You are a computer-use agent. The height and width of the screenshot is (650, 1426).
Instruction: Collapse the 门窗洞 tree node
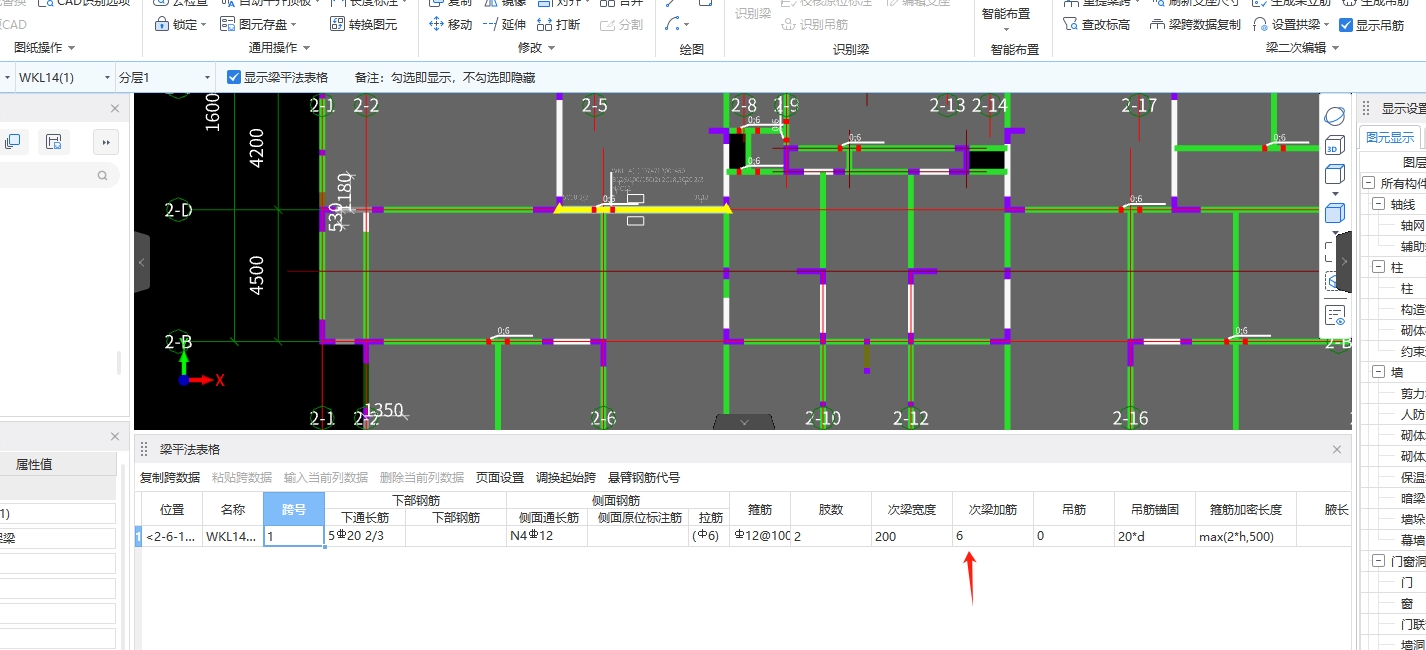pos(1379,561)
